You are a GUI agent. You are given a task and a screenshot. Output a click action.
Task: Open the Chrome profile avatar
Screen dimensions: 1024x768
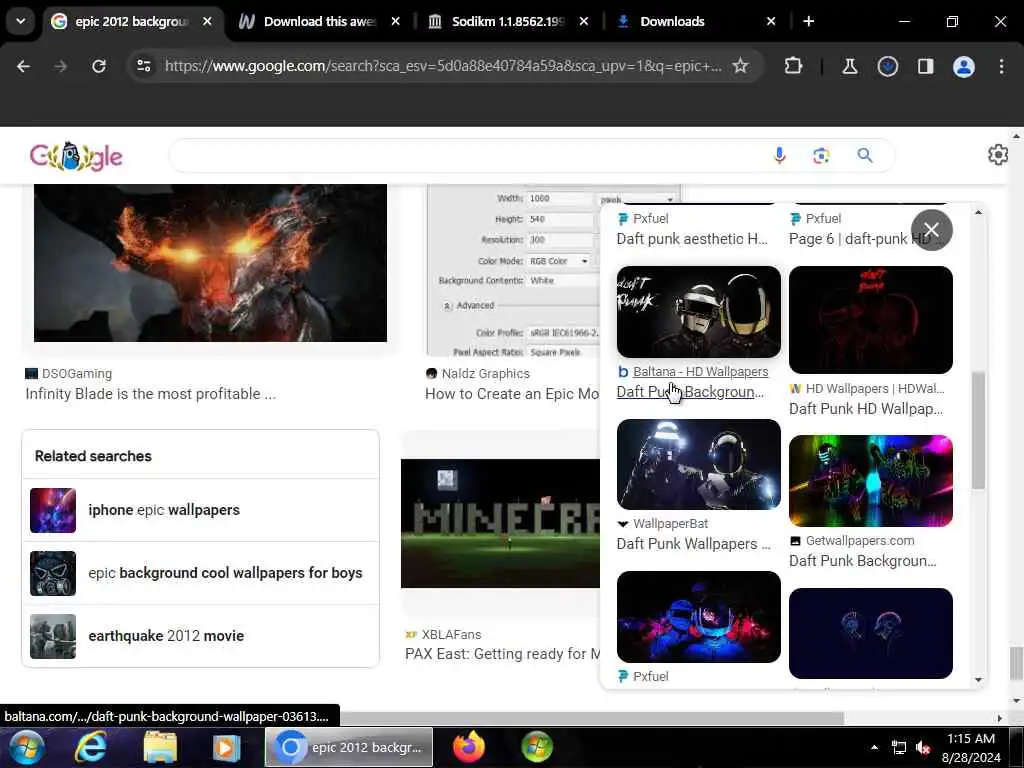pyautogui.click(x=963, y=66)
